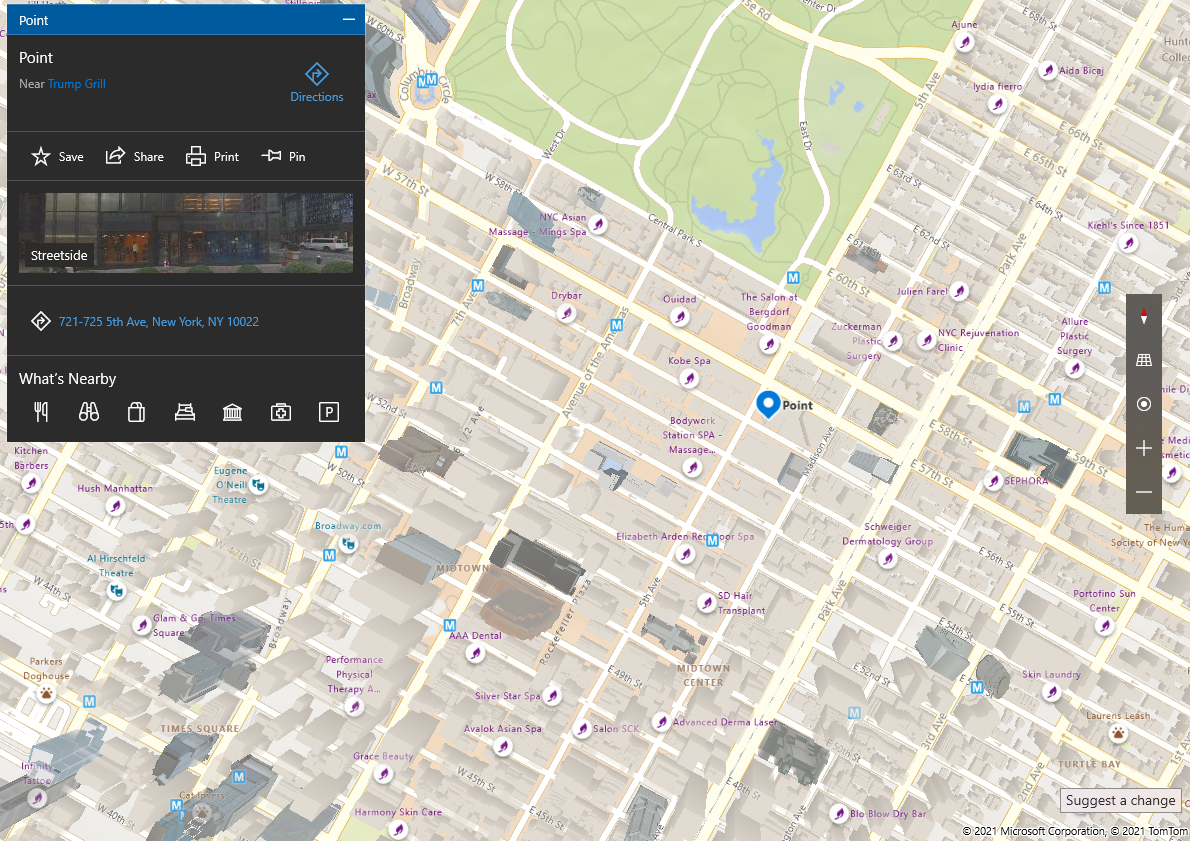
Task: Select the Kobe Spa map marker
Action: point(689,378)
